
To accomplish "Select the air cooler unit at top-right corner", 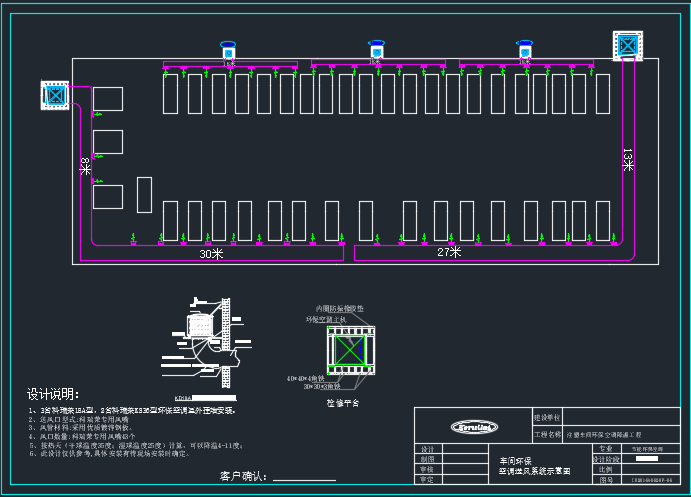I will [628, 46].
